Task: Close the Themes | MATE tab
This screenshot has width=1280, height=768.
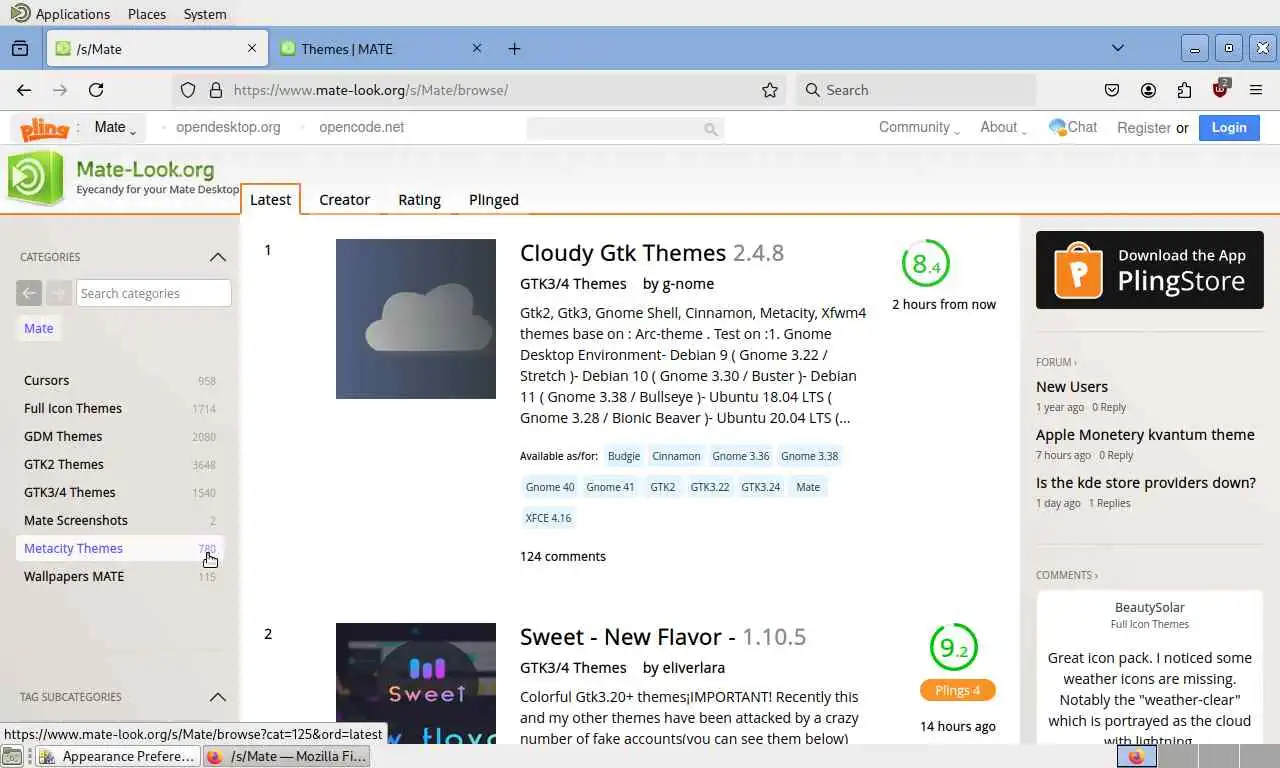Action: (477, 48)
